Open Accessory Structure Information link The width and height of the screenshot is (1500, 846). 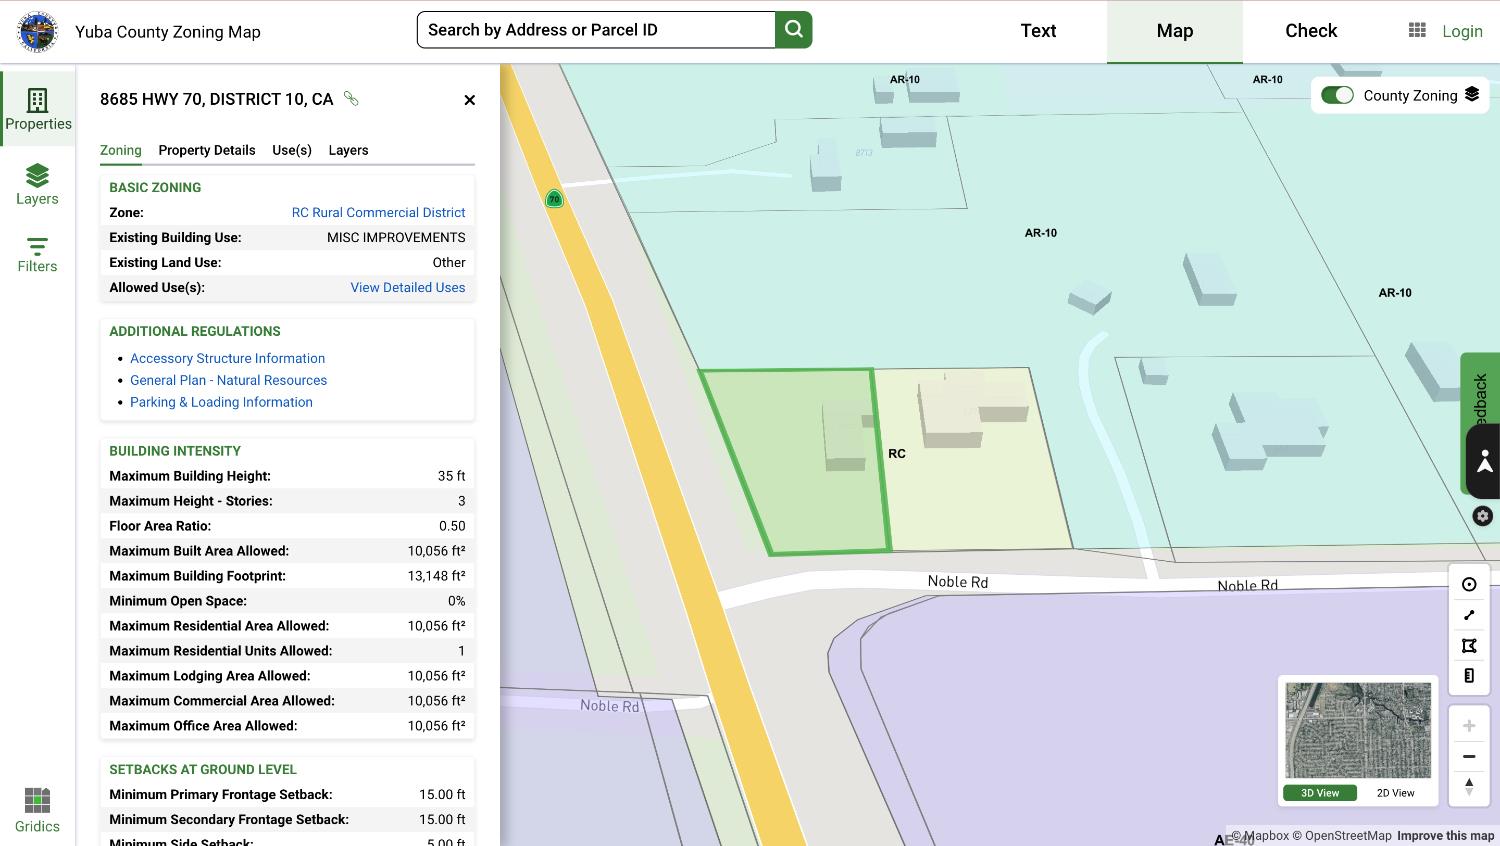coord(227,358)
